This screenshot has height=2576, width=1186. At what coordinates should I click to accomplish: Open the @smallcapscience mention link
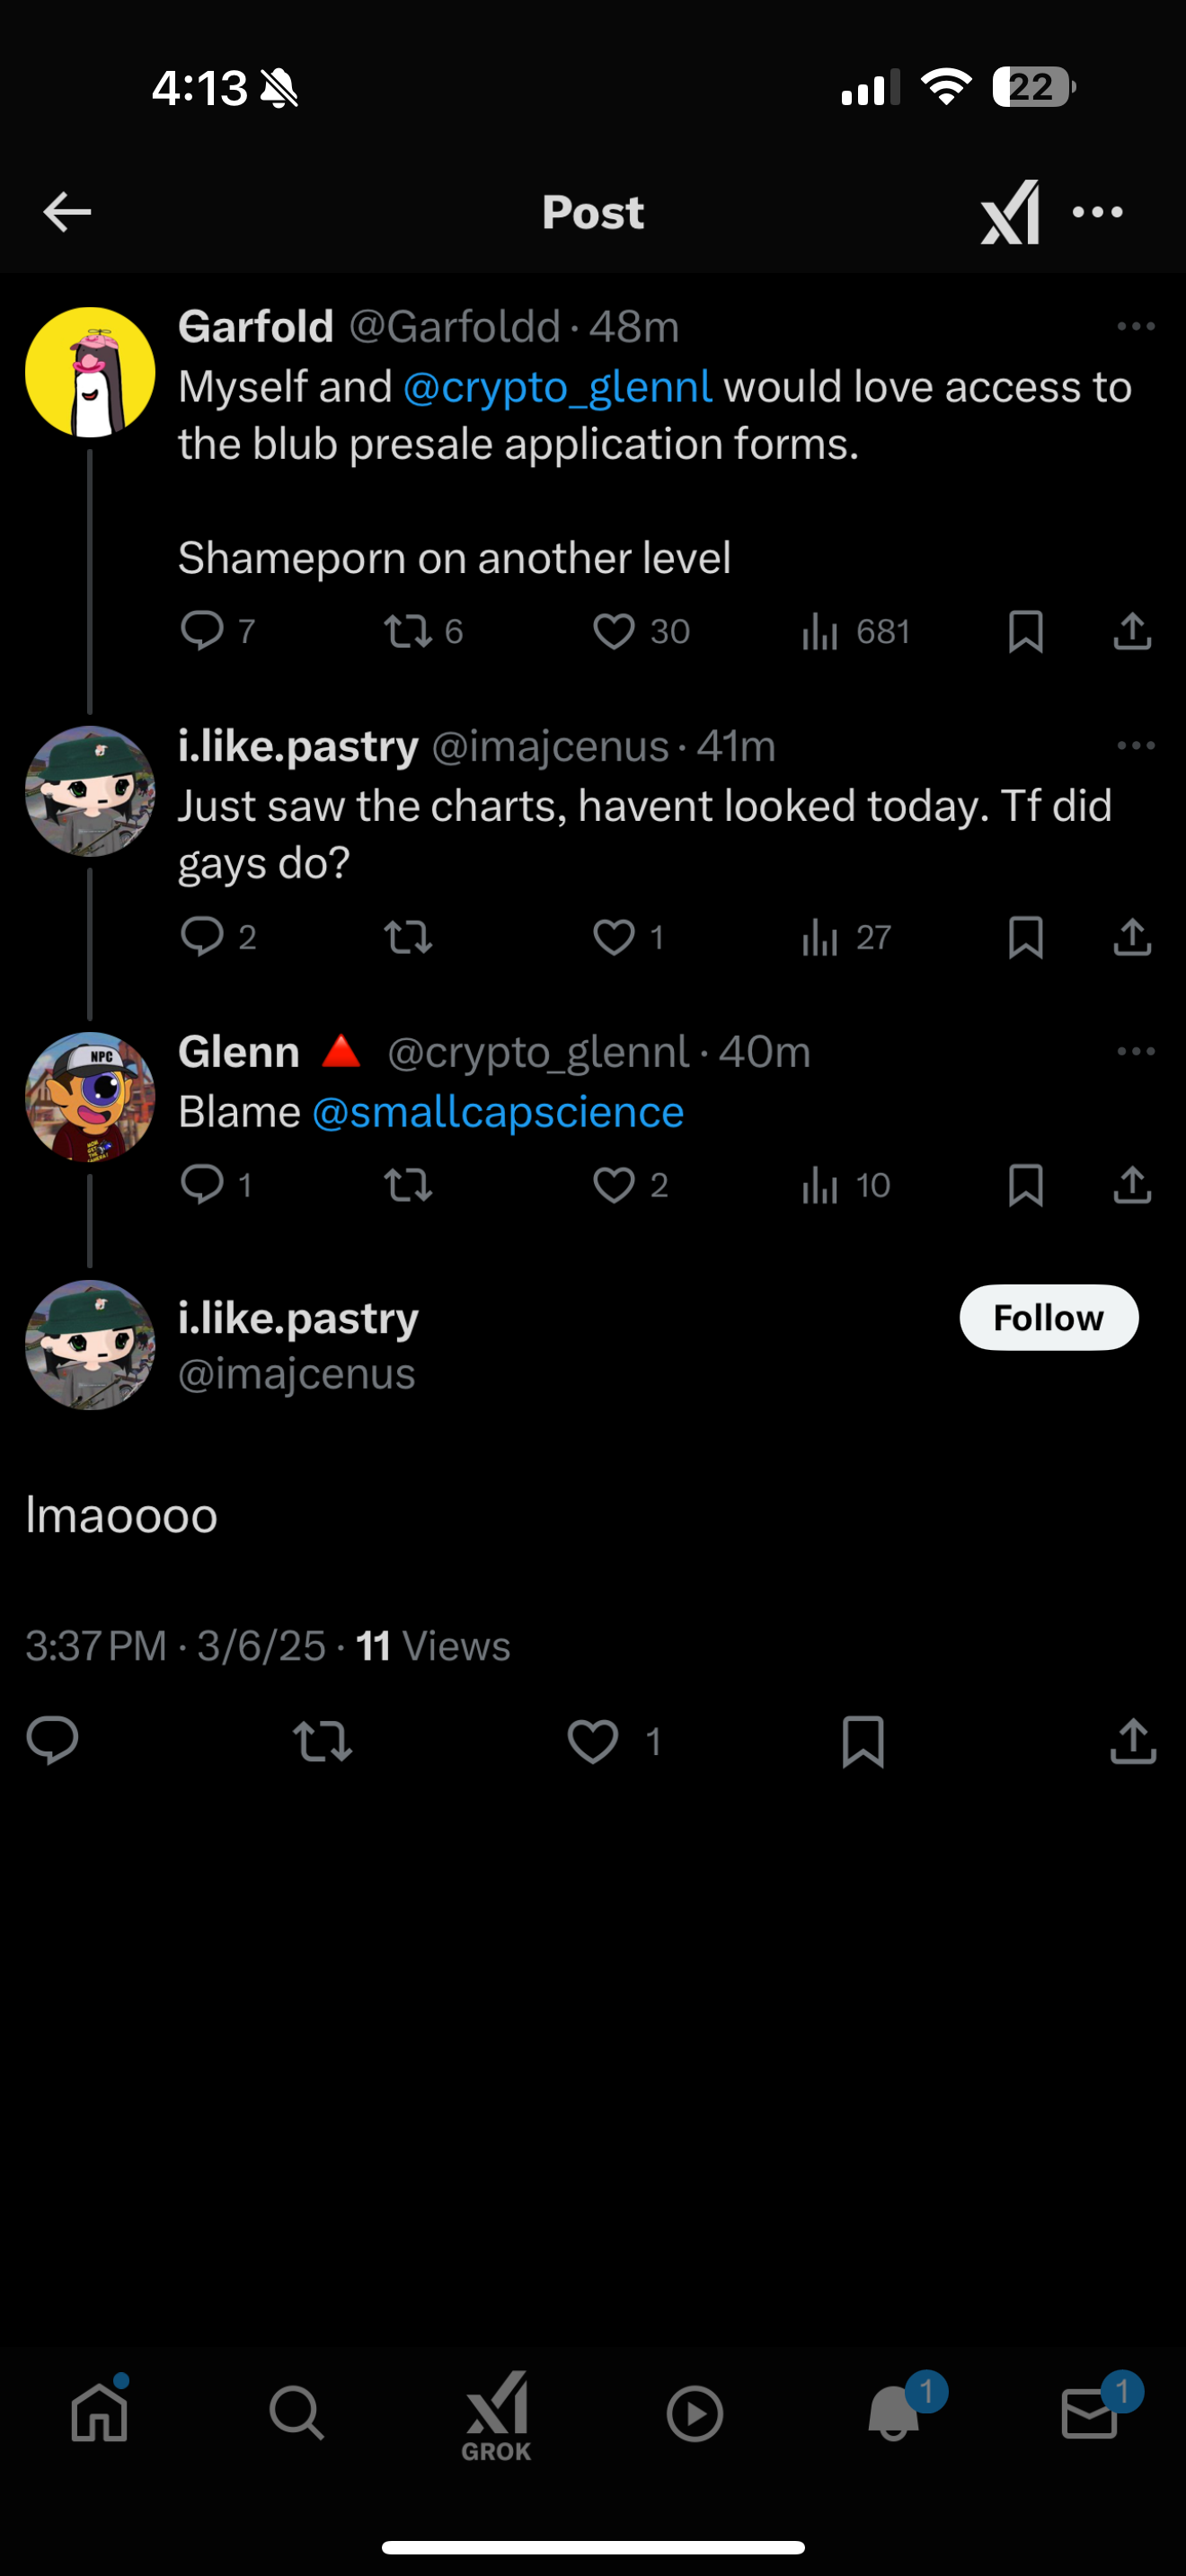click(498, 1113)
